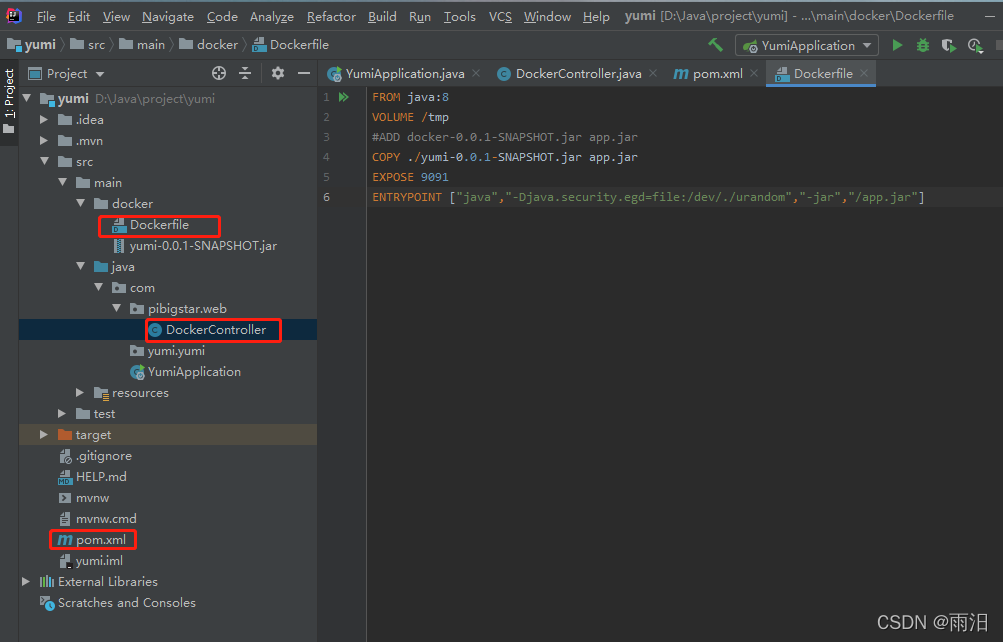Click yumi in the breadcrumb bar
The height and width of the screenshot is (642, 1003).
(x=32, y=45)
